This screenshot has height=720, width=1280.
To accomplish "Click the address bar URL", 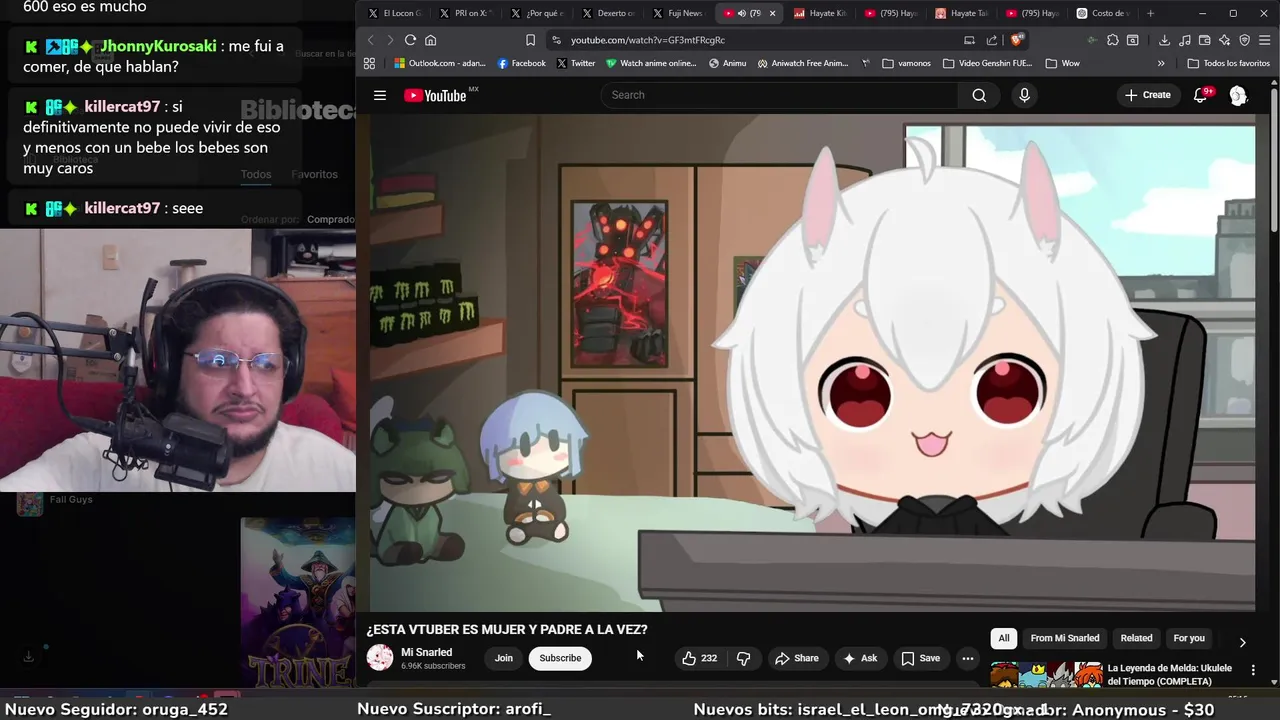I will tap(648, 40).
